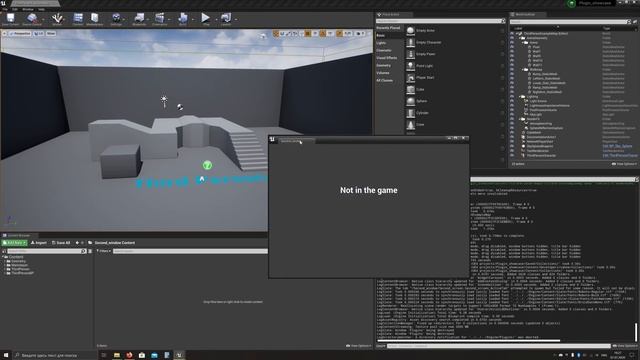Click the Output Log vertical scrollbar
Screen dimensions: 640x360
636,331
